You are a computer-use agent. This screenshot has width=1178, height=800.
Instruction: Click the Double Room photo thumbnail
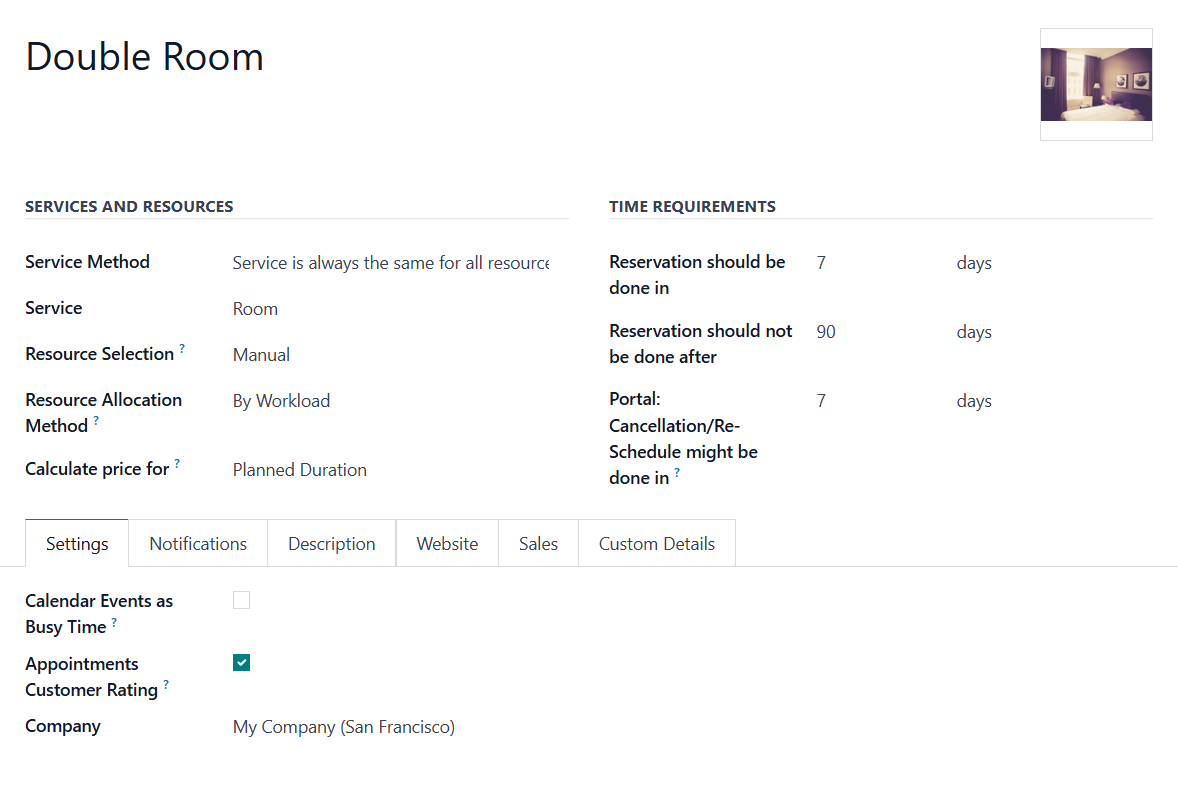tap(1096, 84)
